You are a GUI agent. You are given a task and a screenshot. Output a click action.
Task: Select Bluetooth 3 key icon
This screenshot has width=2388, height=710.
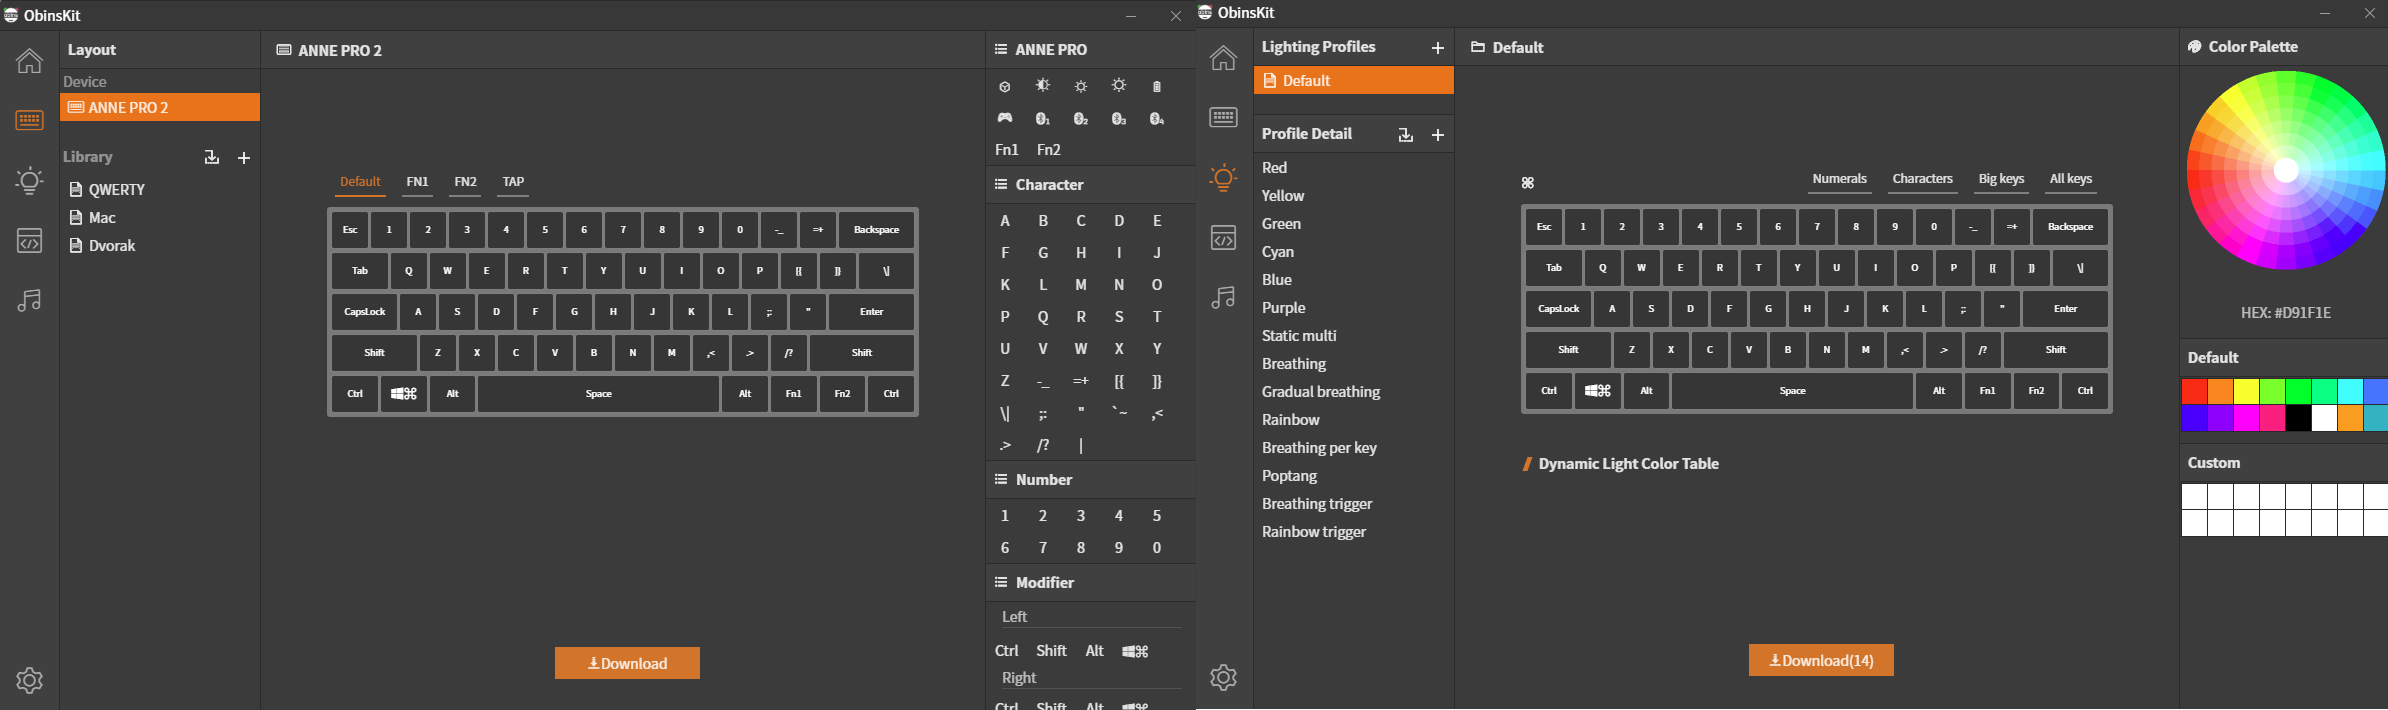[x=1119, y=119]
